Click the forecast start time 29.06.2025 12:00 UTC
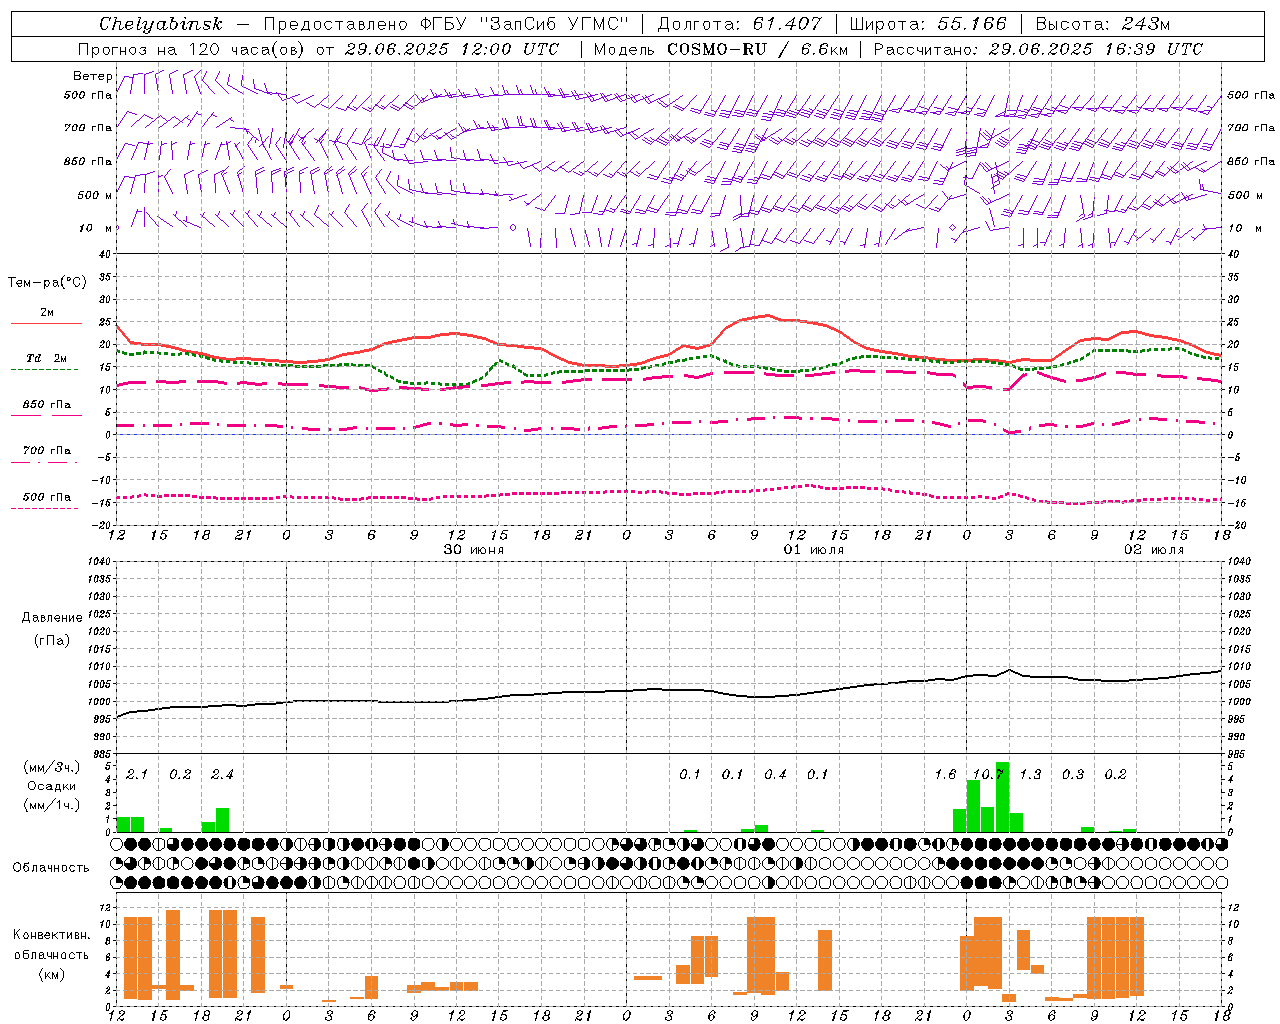 pyautogui.click(x=452, y=49)
